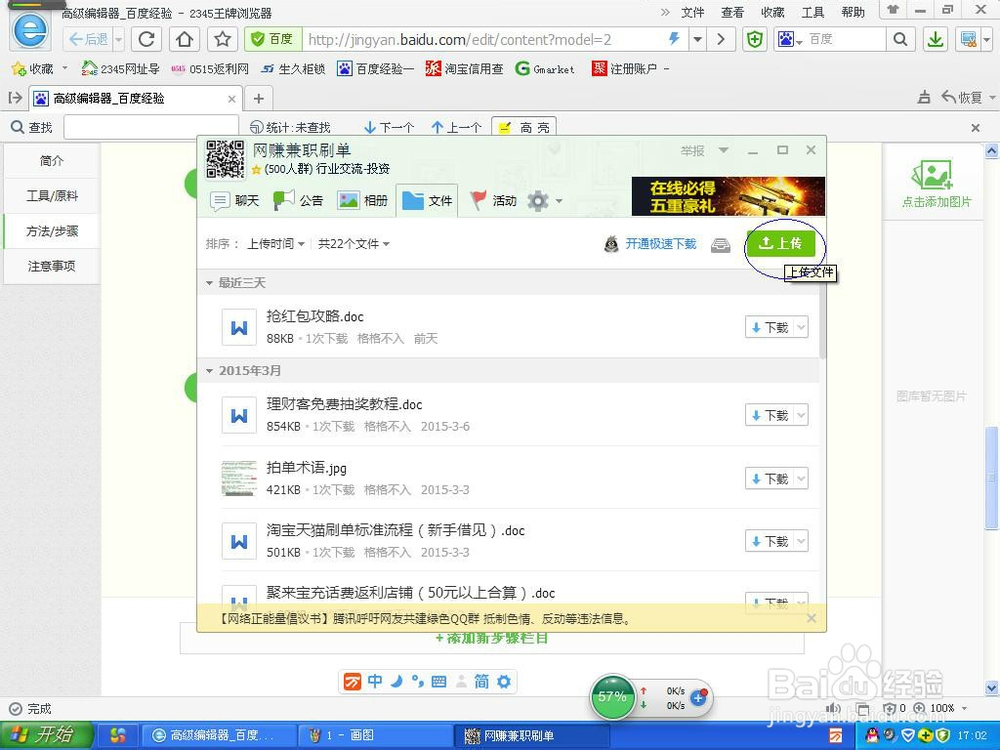The width and height of the screenshot is (1000, 750).
Task: Toggle the 高亮 highlight button
Action: (524, 127)
